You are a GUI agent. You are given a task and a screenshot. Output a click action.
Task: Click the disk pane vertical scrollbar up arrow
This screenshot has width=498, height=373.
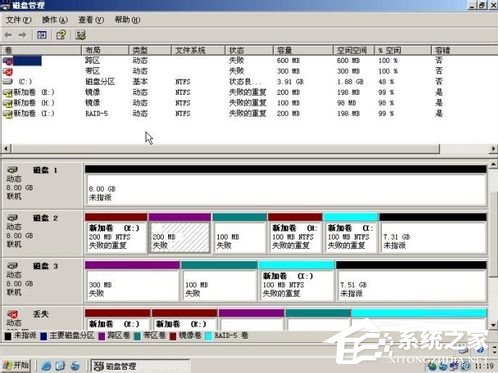[493, 164]
